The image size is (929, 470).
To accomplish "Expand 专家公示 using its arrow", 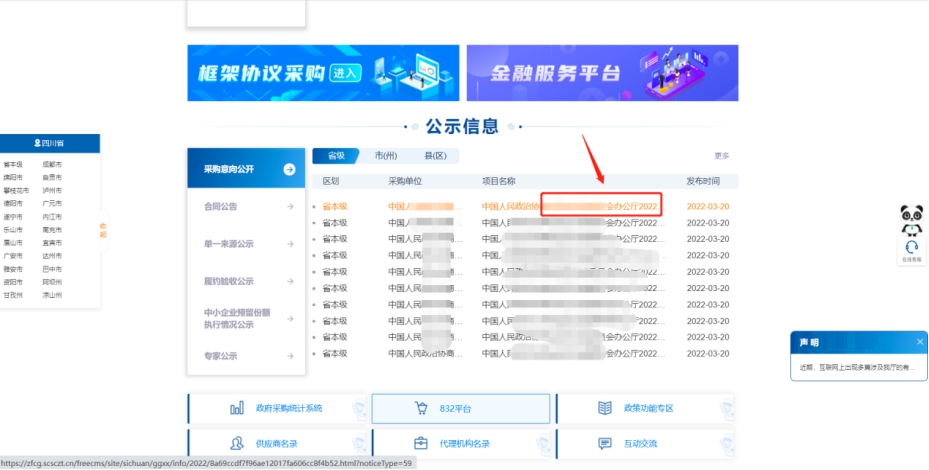I will click(289, 355).
